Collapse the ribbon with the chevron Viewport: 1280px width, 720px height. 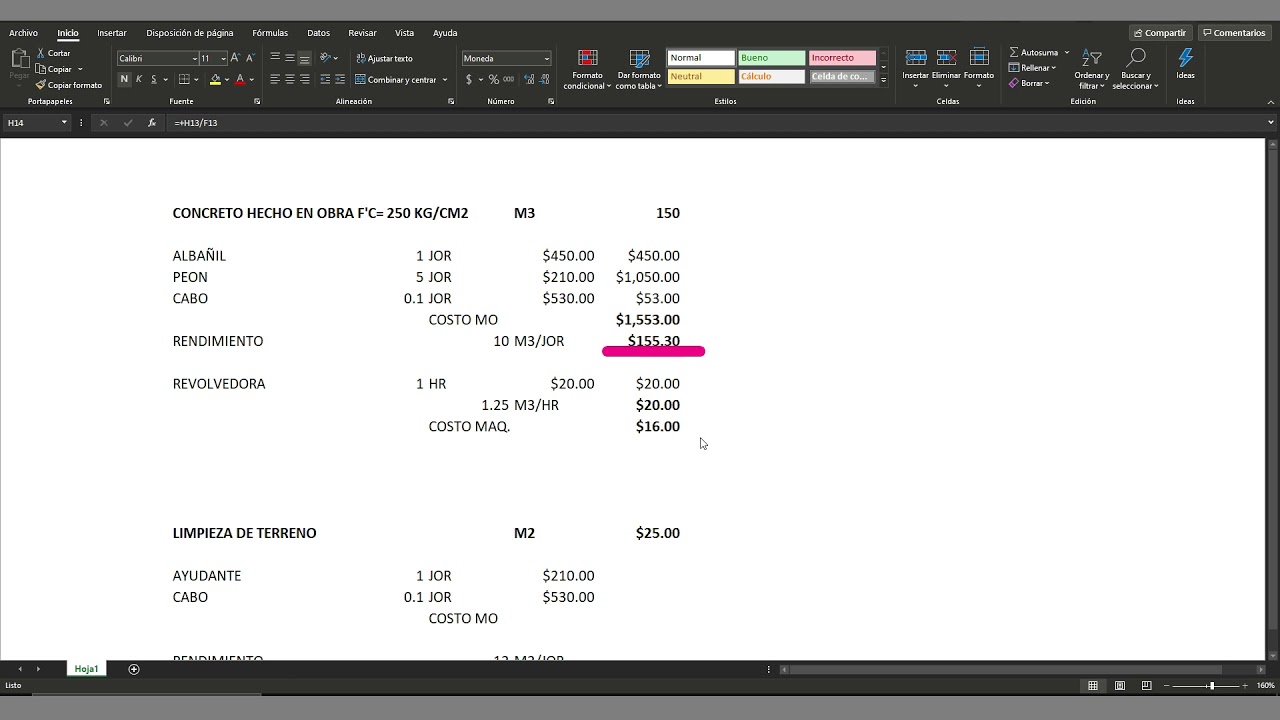1270,101
